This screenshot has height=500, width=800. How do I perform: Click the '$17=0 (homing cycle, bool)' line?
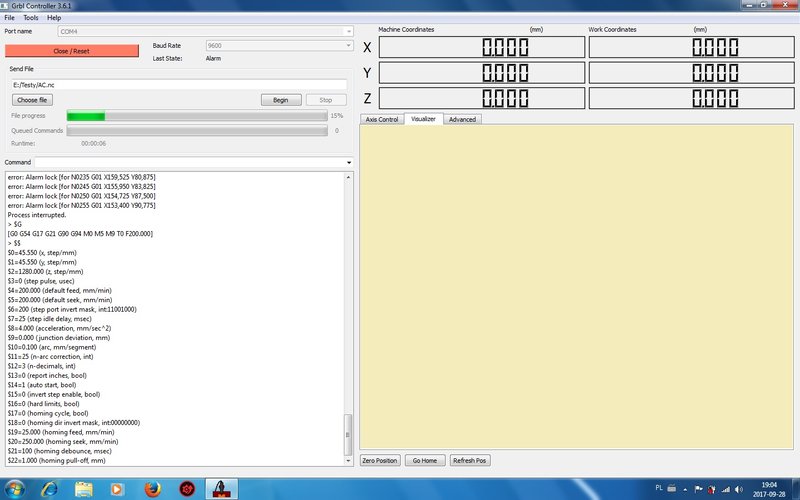pos(48,413)
